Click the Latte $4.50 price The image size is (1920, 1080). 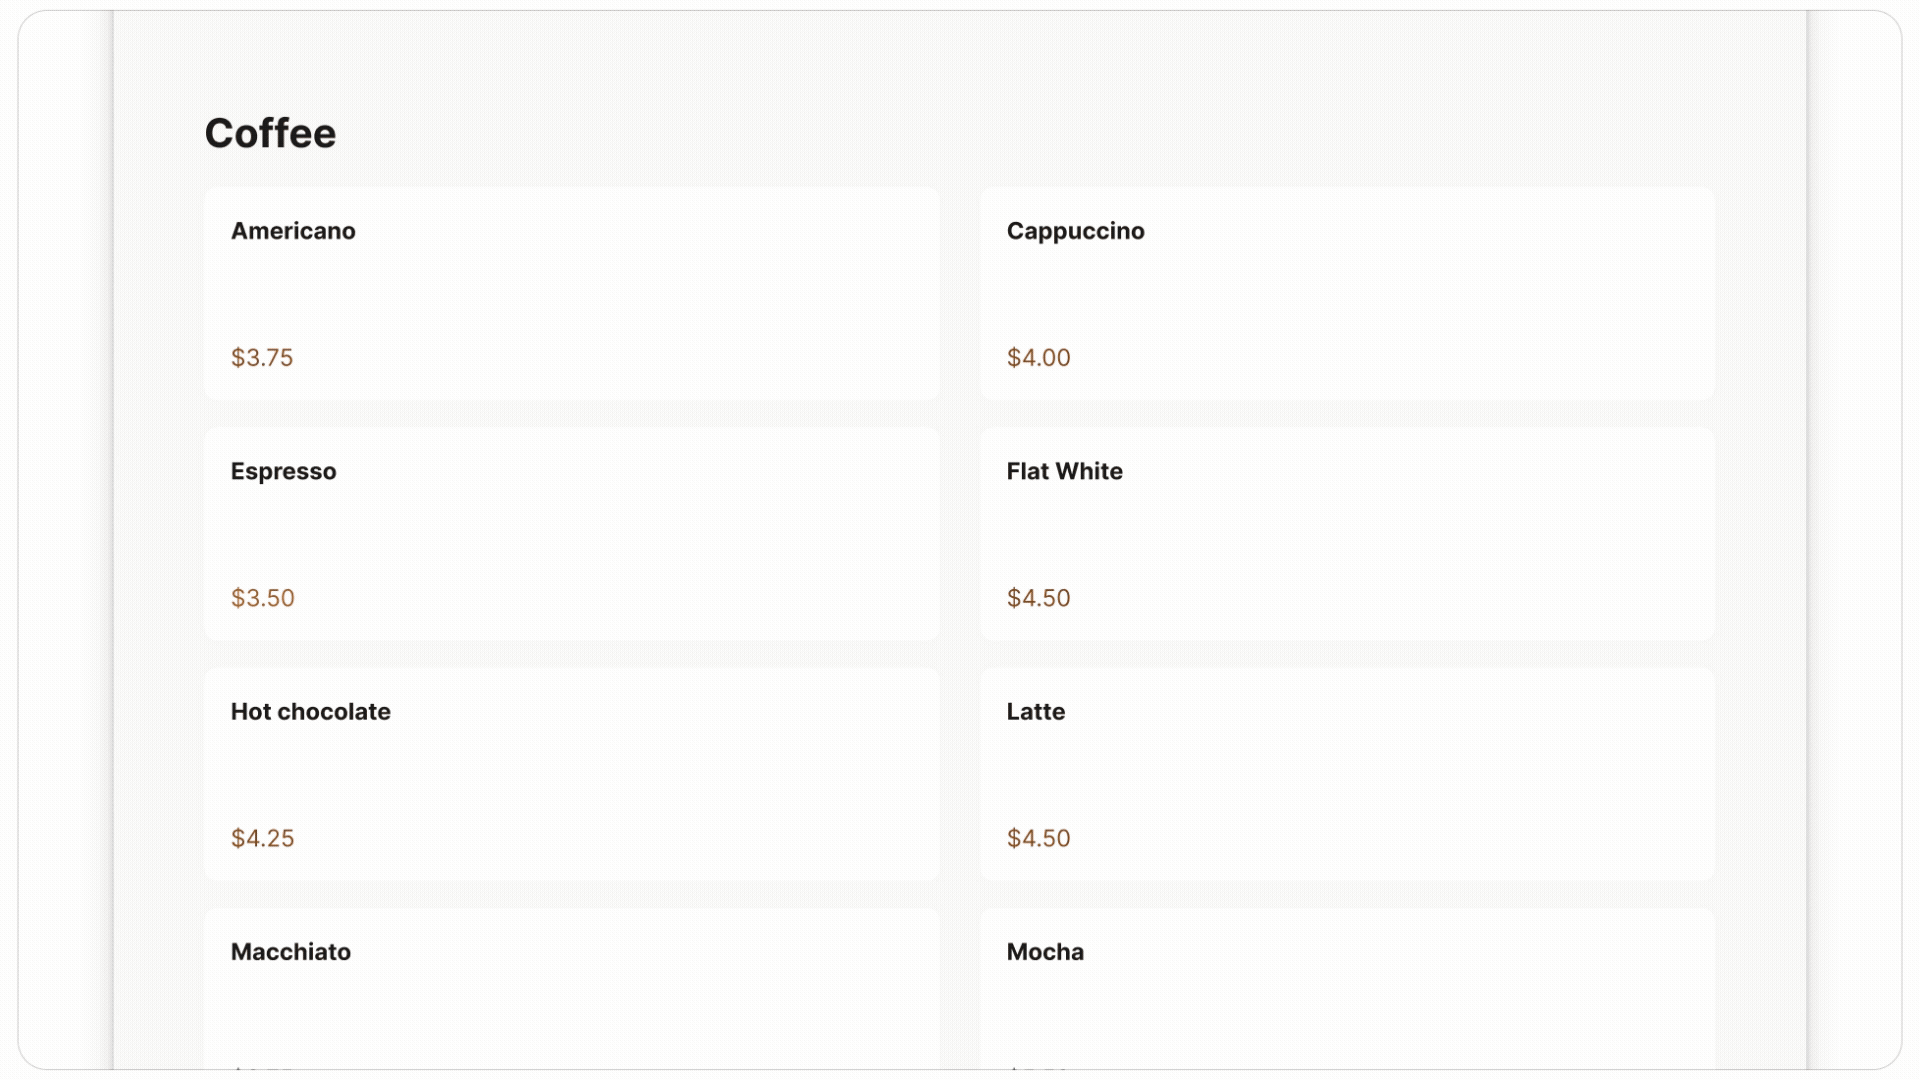(x=1038, y=838)
